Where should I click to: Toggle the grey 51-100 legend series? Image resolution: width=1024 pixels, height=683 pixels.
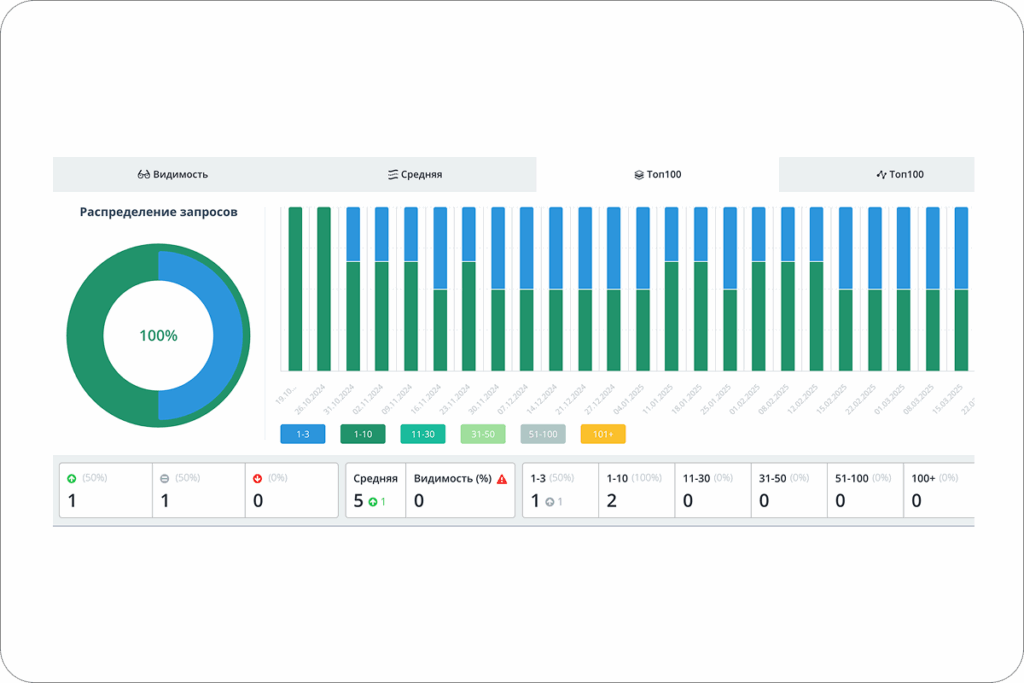(543, 434)
